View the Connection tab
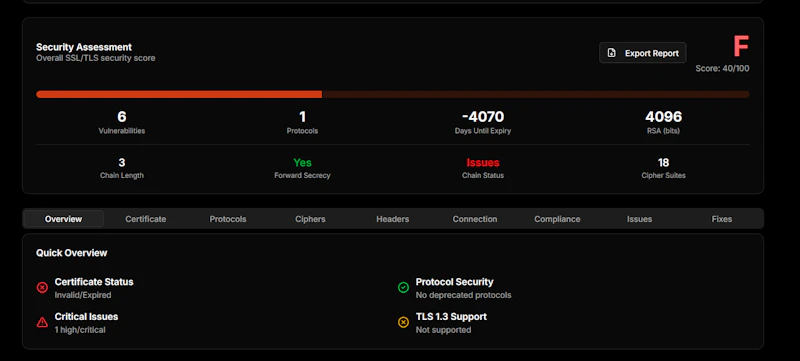Image resolution: width=800 pixels, height=361 pixels. click(475, 219)
